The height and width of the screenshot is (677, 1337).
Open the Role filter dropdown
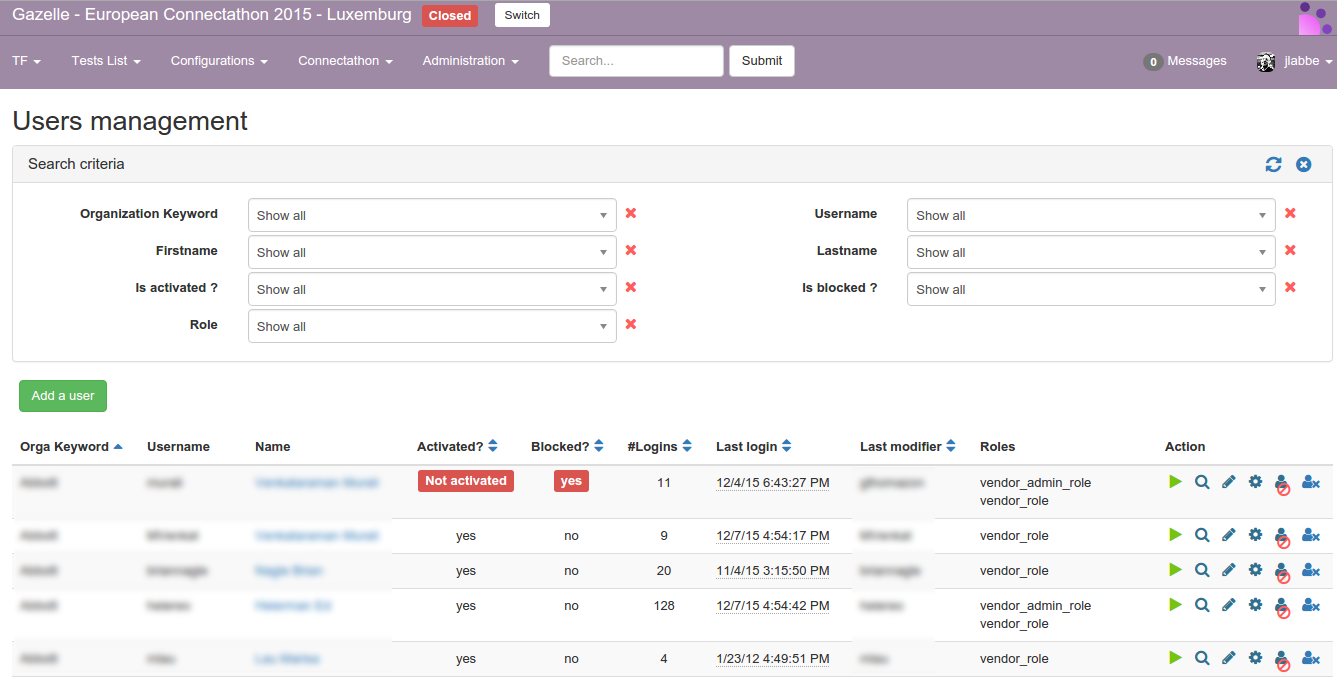tap(432, 326)
